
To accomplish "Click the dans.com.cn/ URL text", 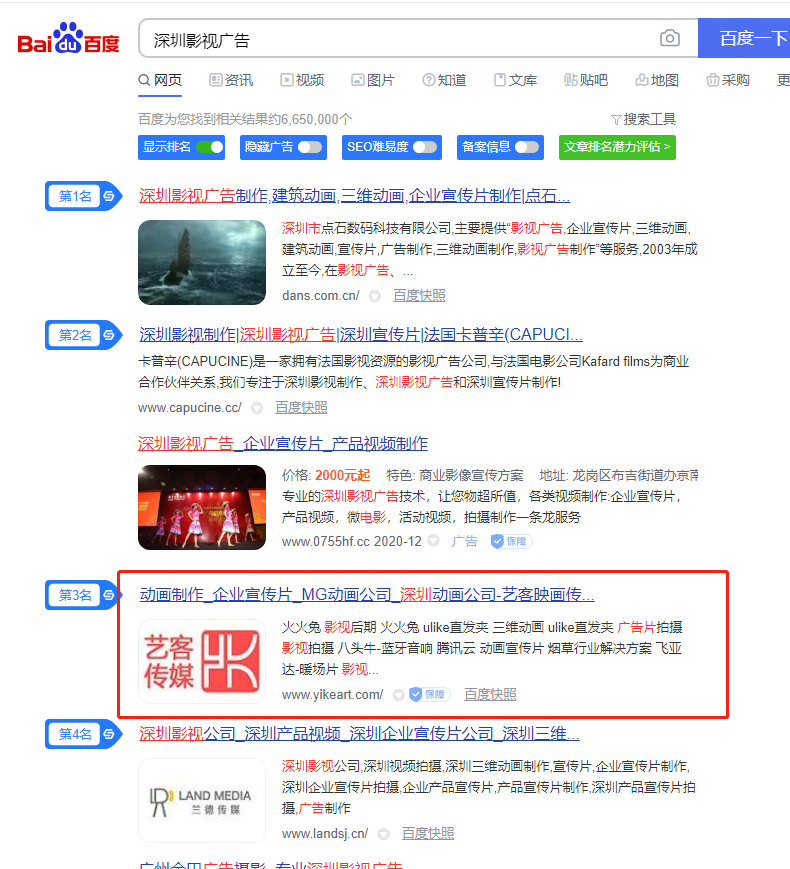I will click(320, 296).
